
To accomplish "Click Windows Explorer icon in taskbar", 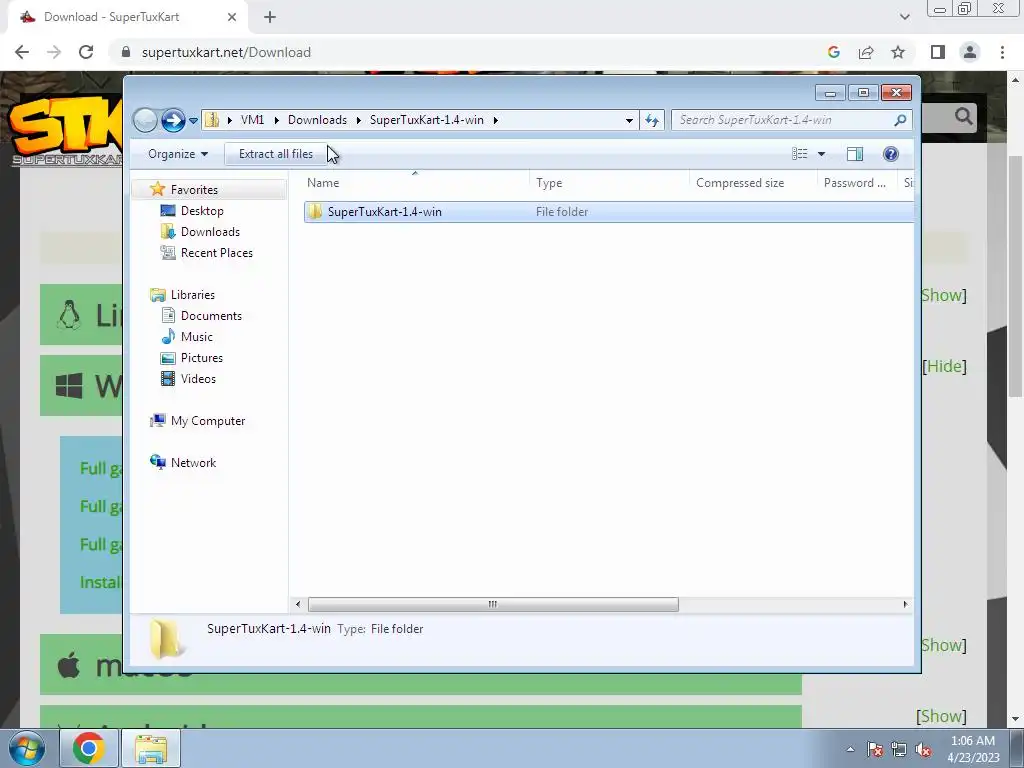I will tap(152, 748).
